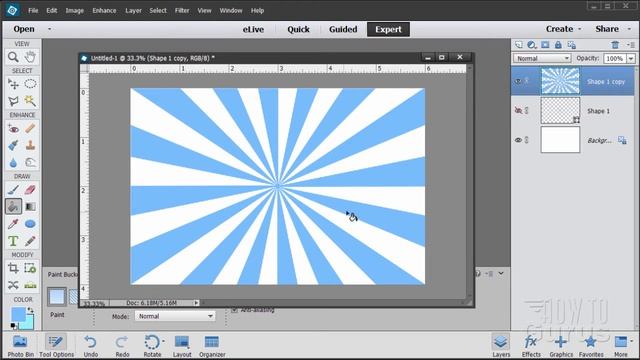Image resolution: width=640 pixels, height=360 pixels.
Task: Open the Layer menu
Action: pyautogui.click(x=133, y=11)
